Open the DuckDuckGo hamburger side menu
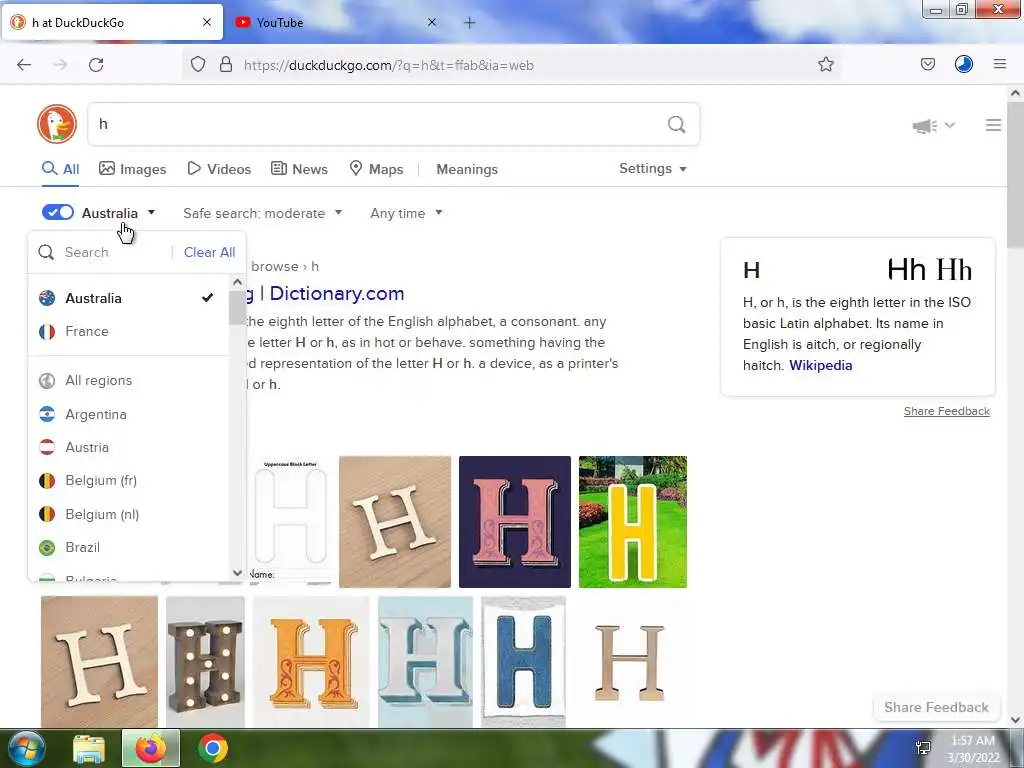The width and height of the screenshot is (1024, 768). click(x=993, y=125)
